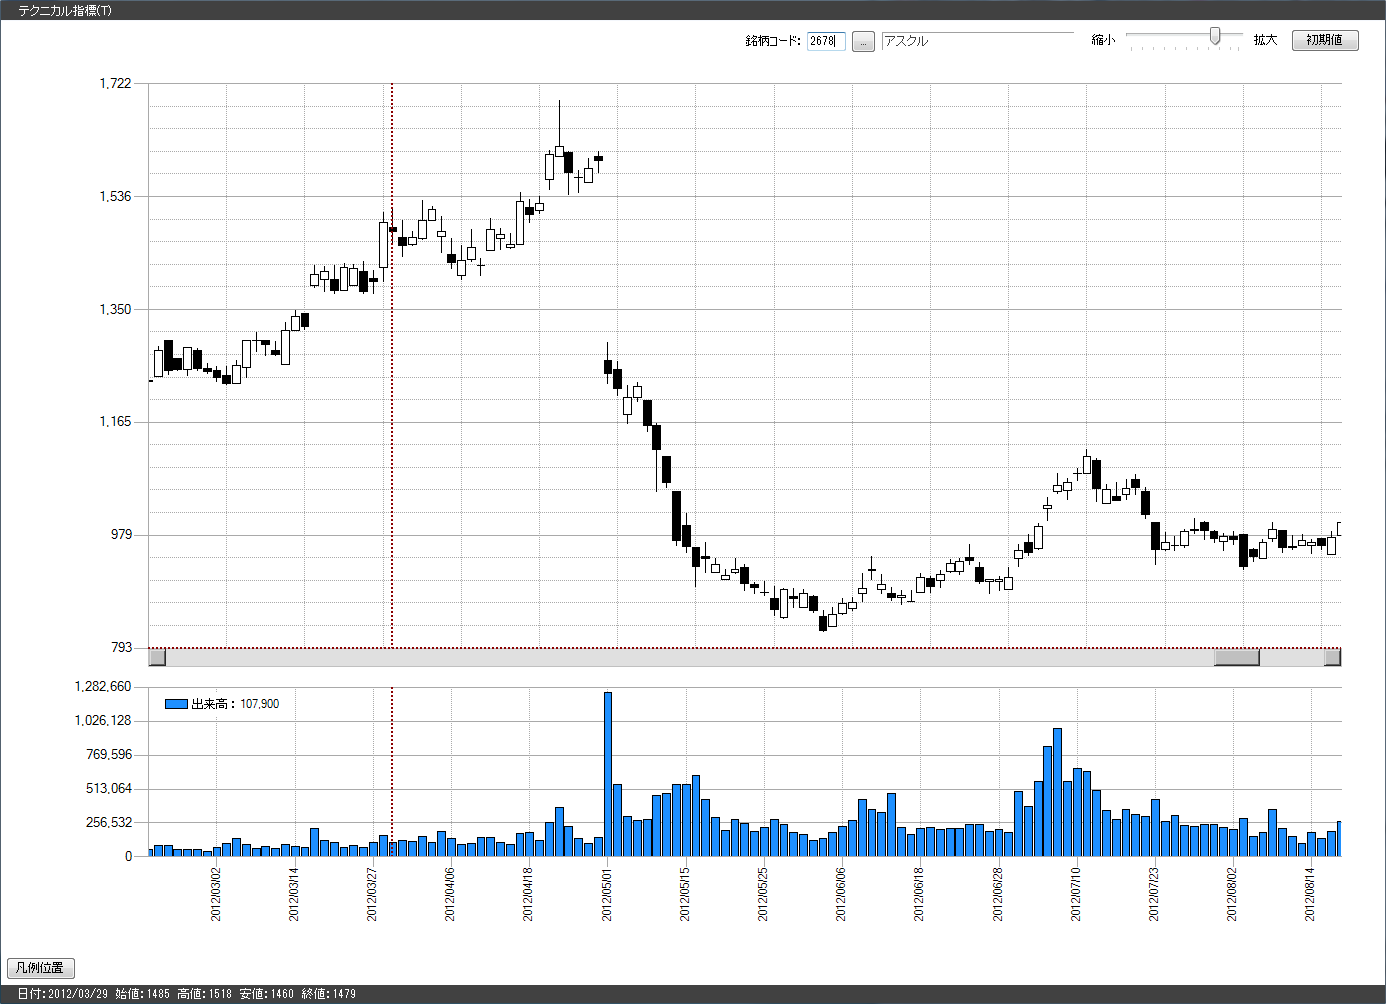Click the 2012/08/02 date axis label
Screen dimensions: 1386x1004
(x=1232, y=893)
